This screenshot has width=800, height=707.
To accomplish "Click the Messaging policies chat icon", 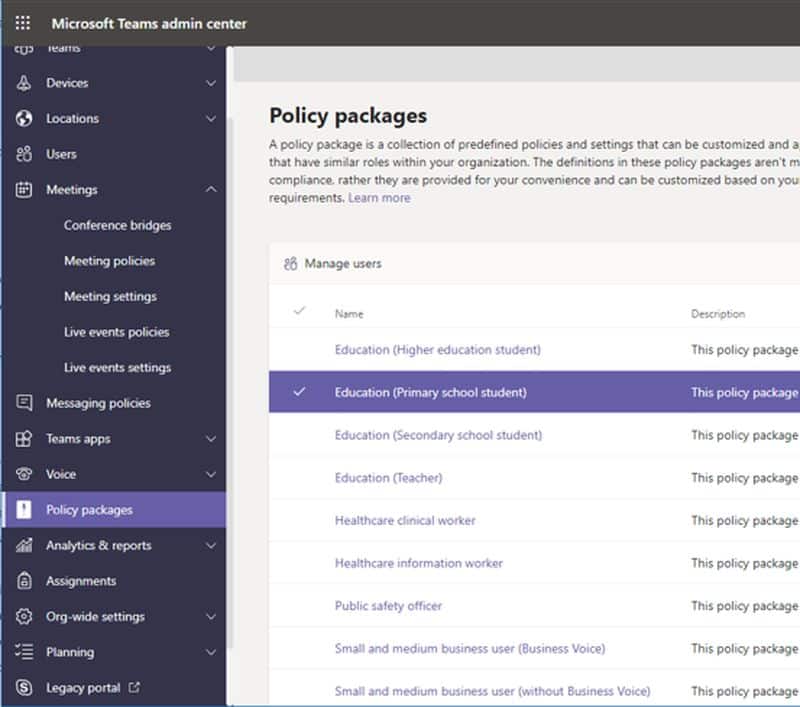I will coord(23,403).
